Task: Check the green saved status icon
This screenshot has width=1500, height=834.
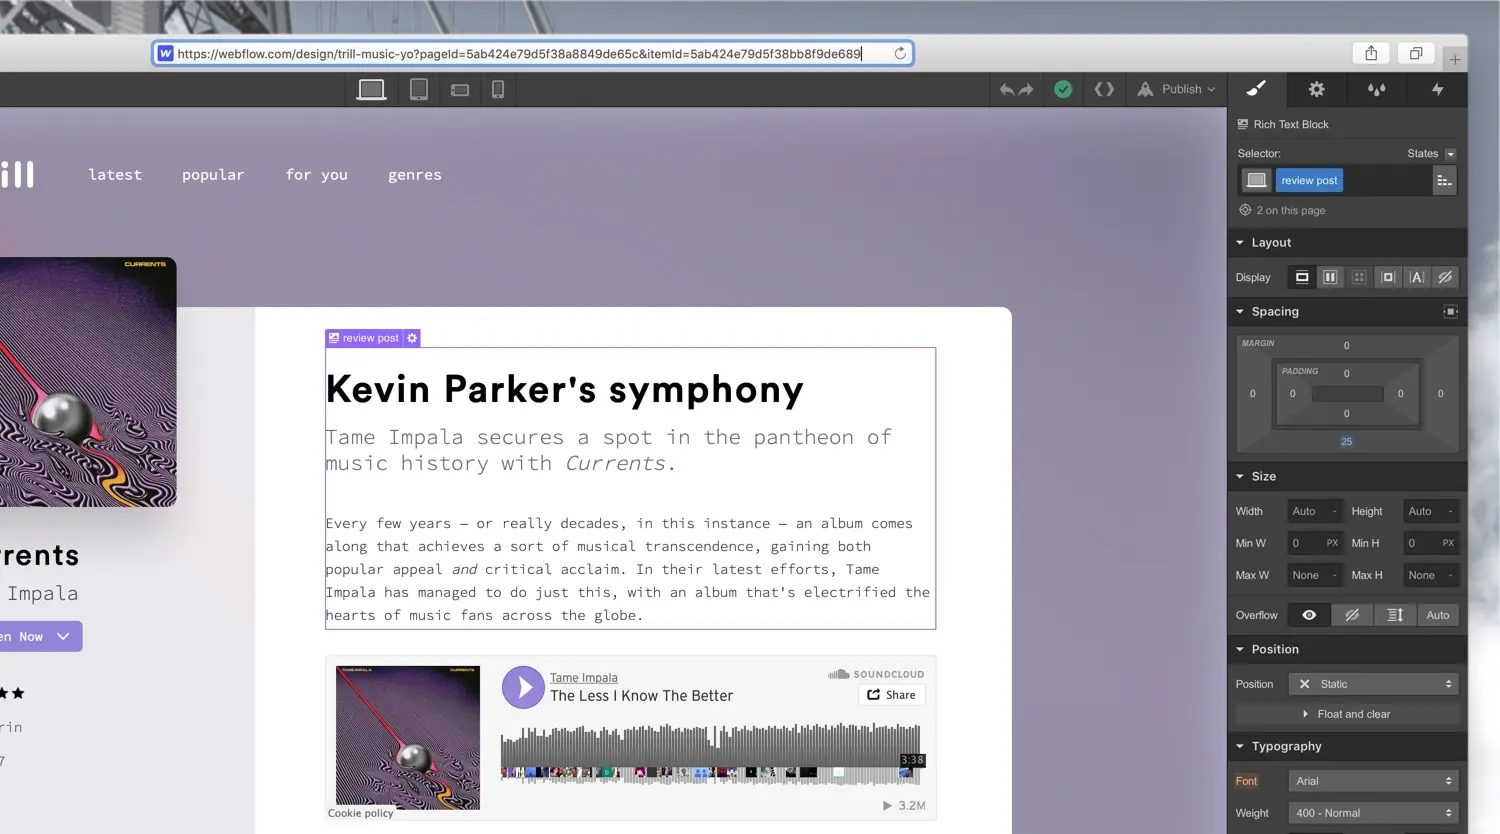Action: (x=1063, y=89)
